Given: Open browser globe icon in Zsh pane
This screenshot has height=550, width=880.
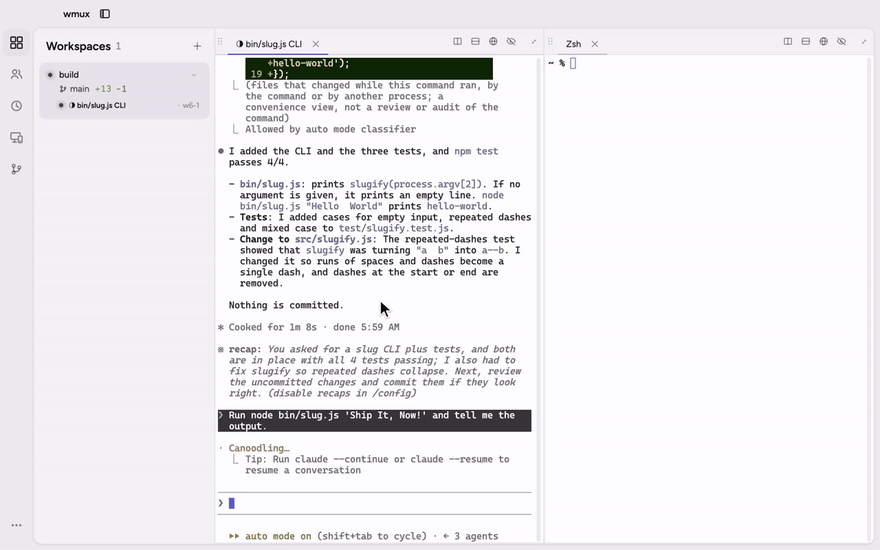Looking at the screenshot, I should pos(823,42).
